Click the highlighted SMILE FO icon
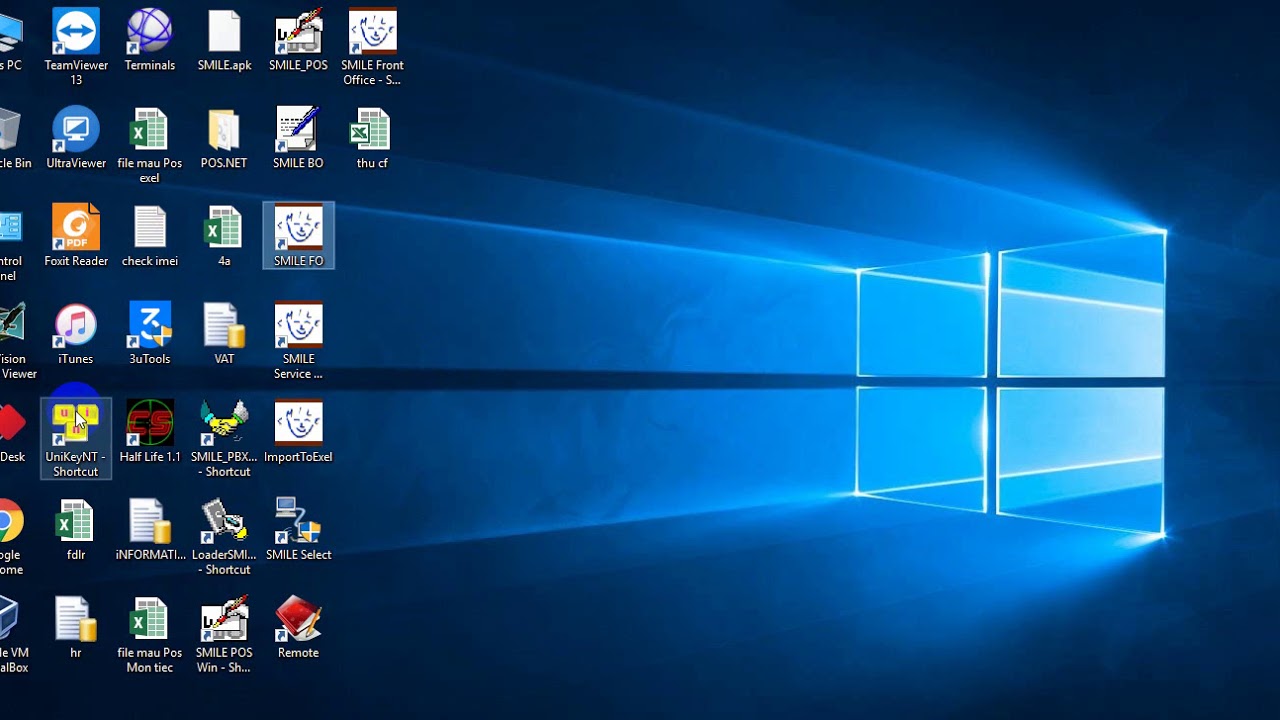The image size is (1280, 720). pyautogui.click(x=298, y=236)
